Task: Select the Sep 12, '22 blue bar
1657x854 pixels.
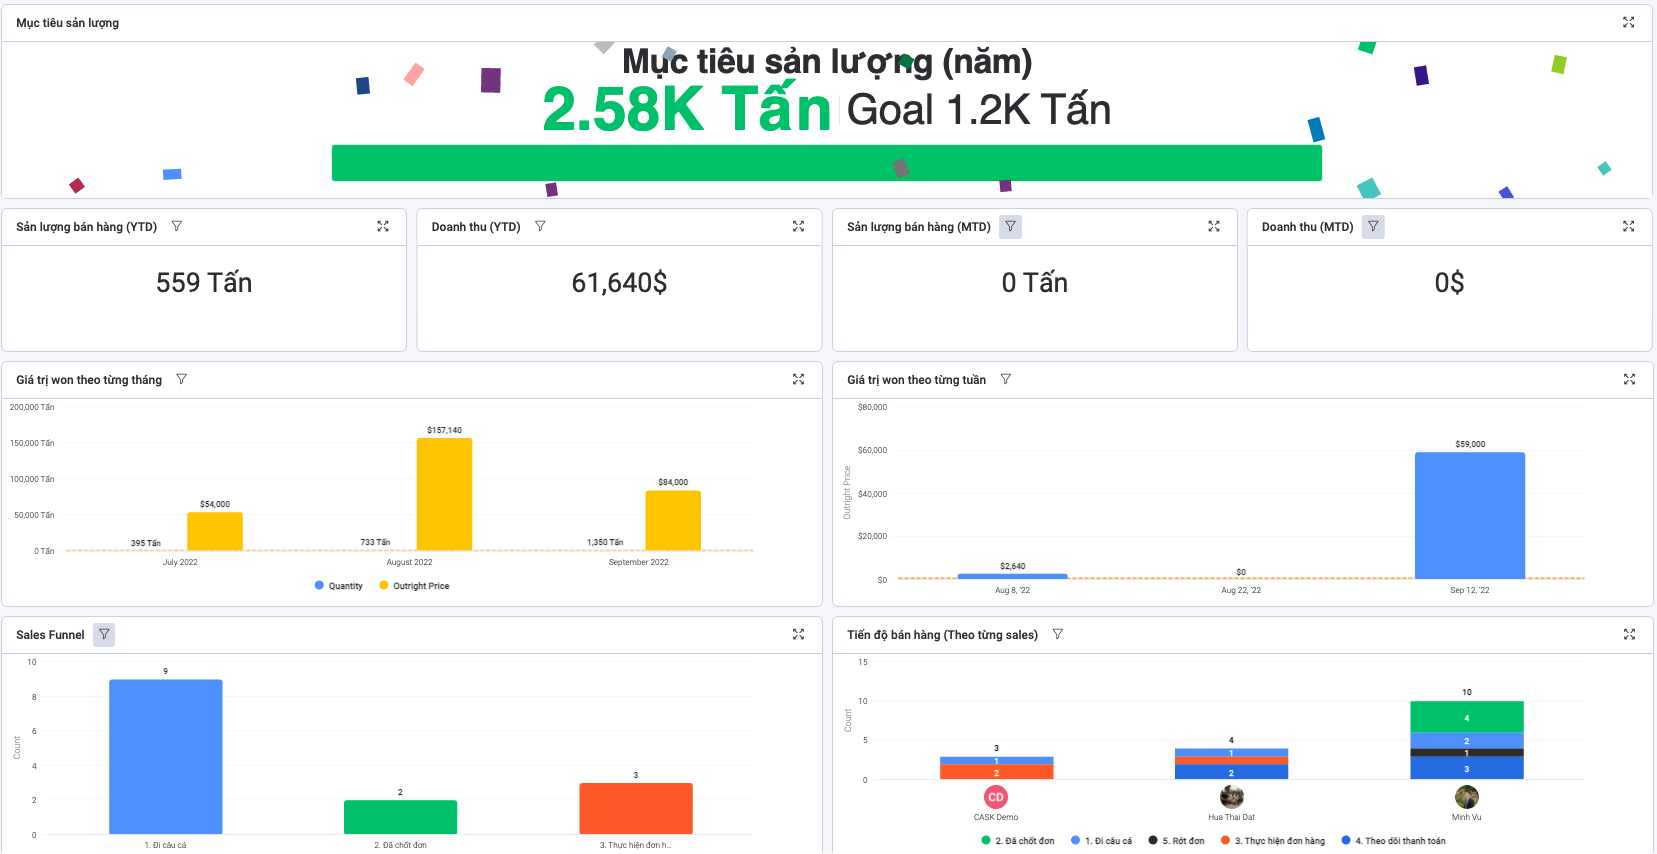Action: (x=1469, y=515)
